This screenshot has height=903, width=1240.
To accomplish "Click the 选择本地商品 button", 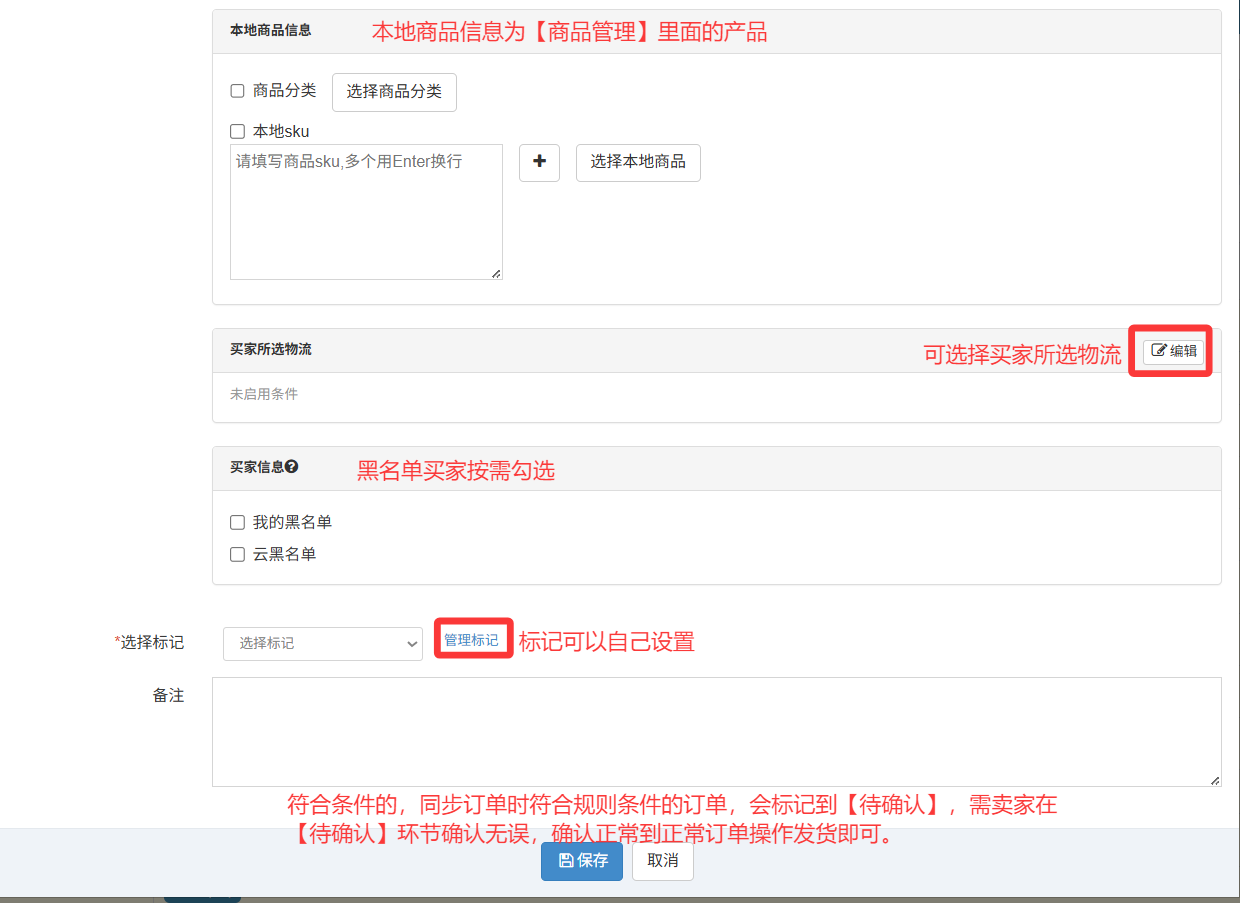I will click(638, 162).
